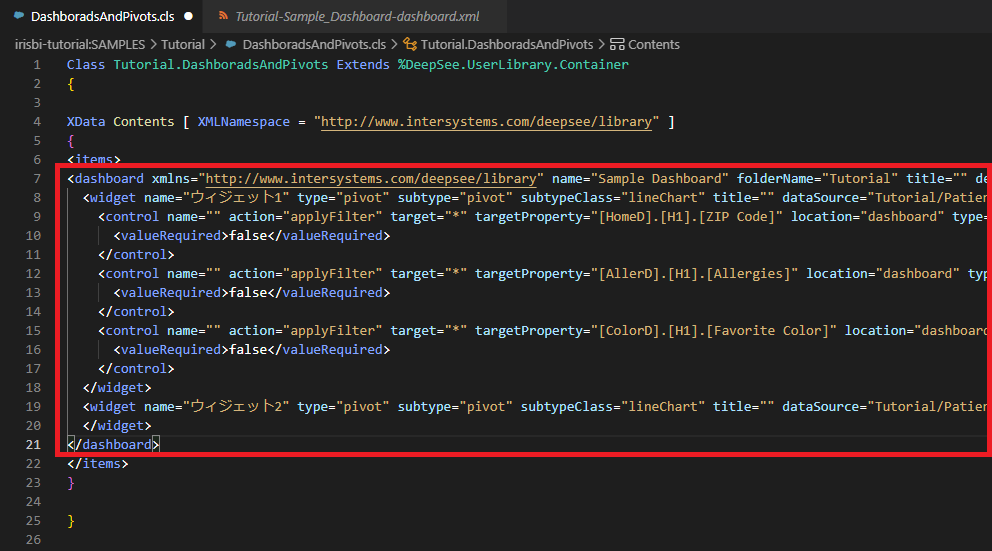992x551 pixels.
Task: Click the XData keyword on line 4
Action: (x=86, y=122)
